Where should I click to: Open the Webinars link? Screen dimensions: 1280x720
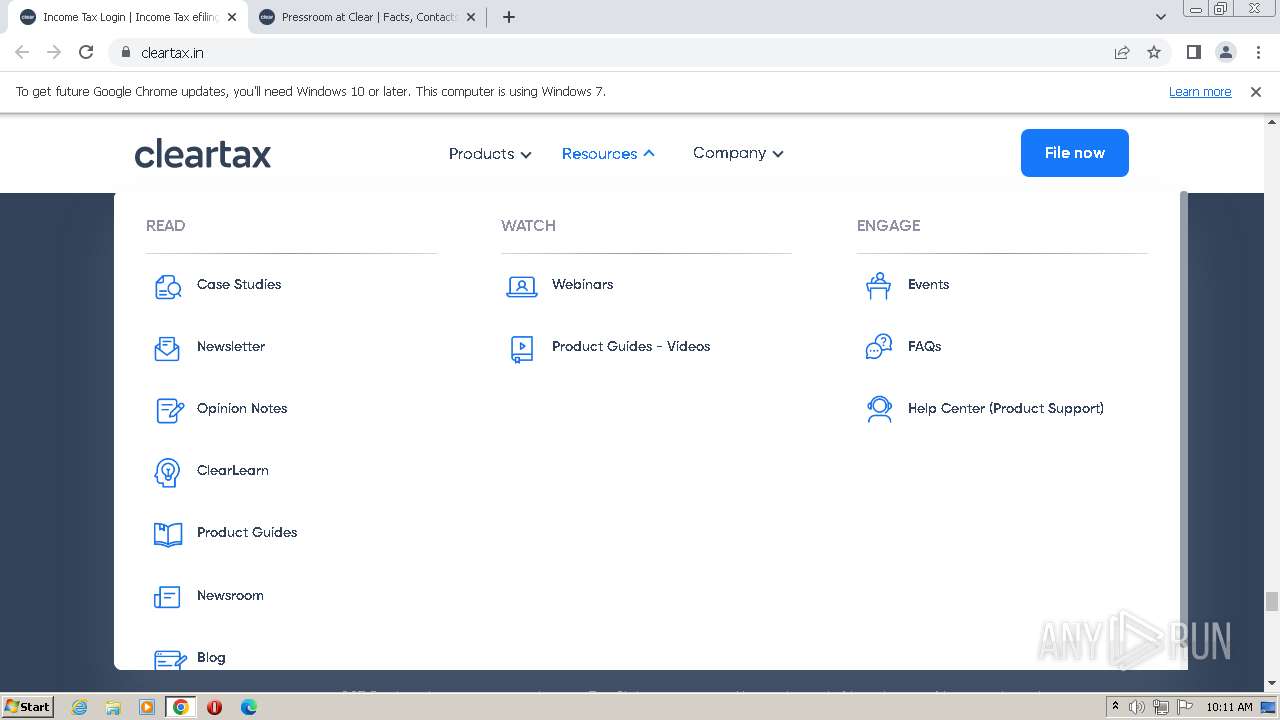click(583, 284)
